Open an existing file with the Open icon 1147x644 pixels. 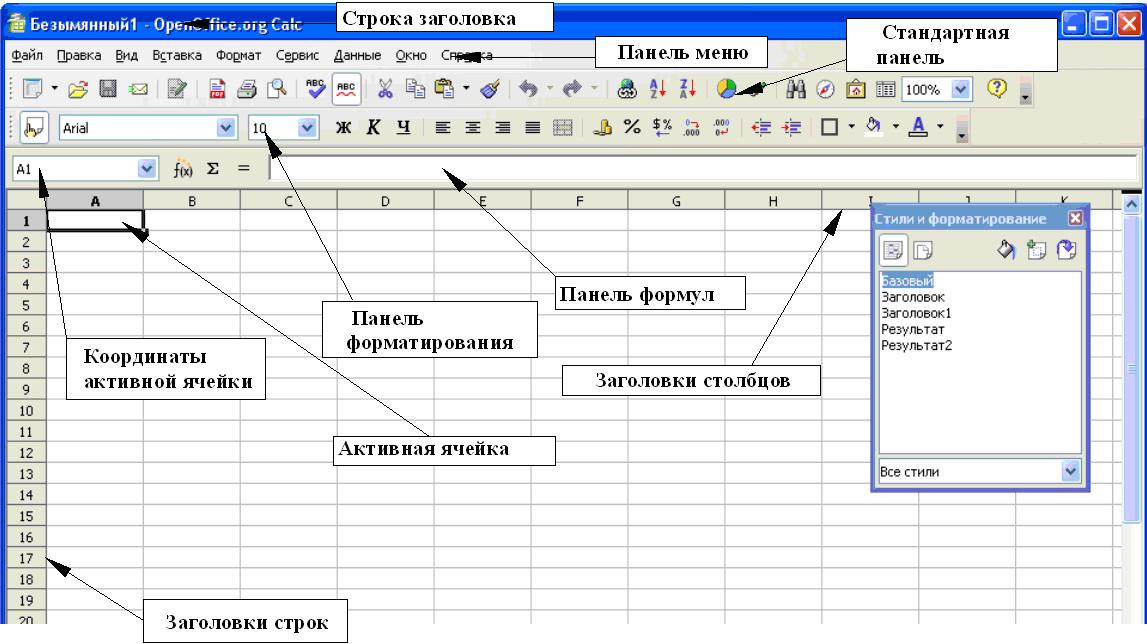click(x=78, y=89)
